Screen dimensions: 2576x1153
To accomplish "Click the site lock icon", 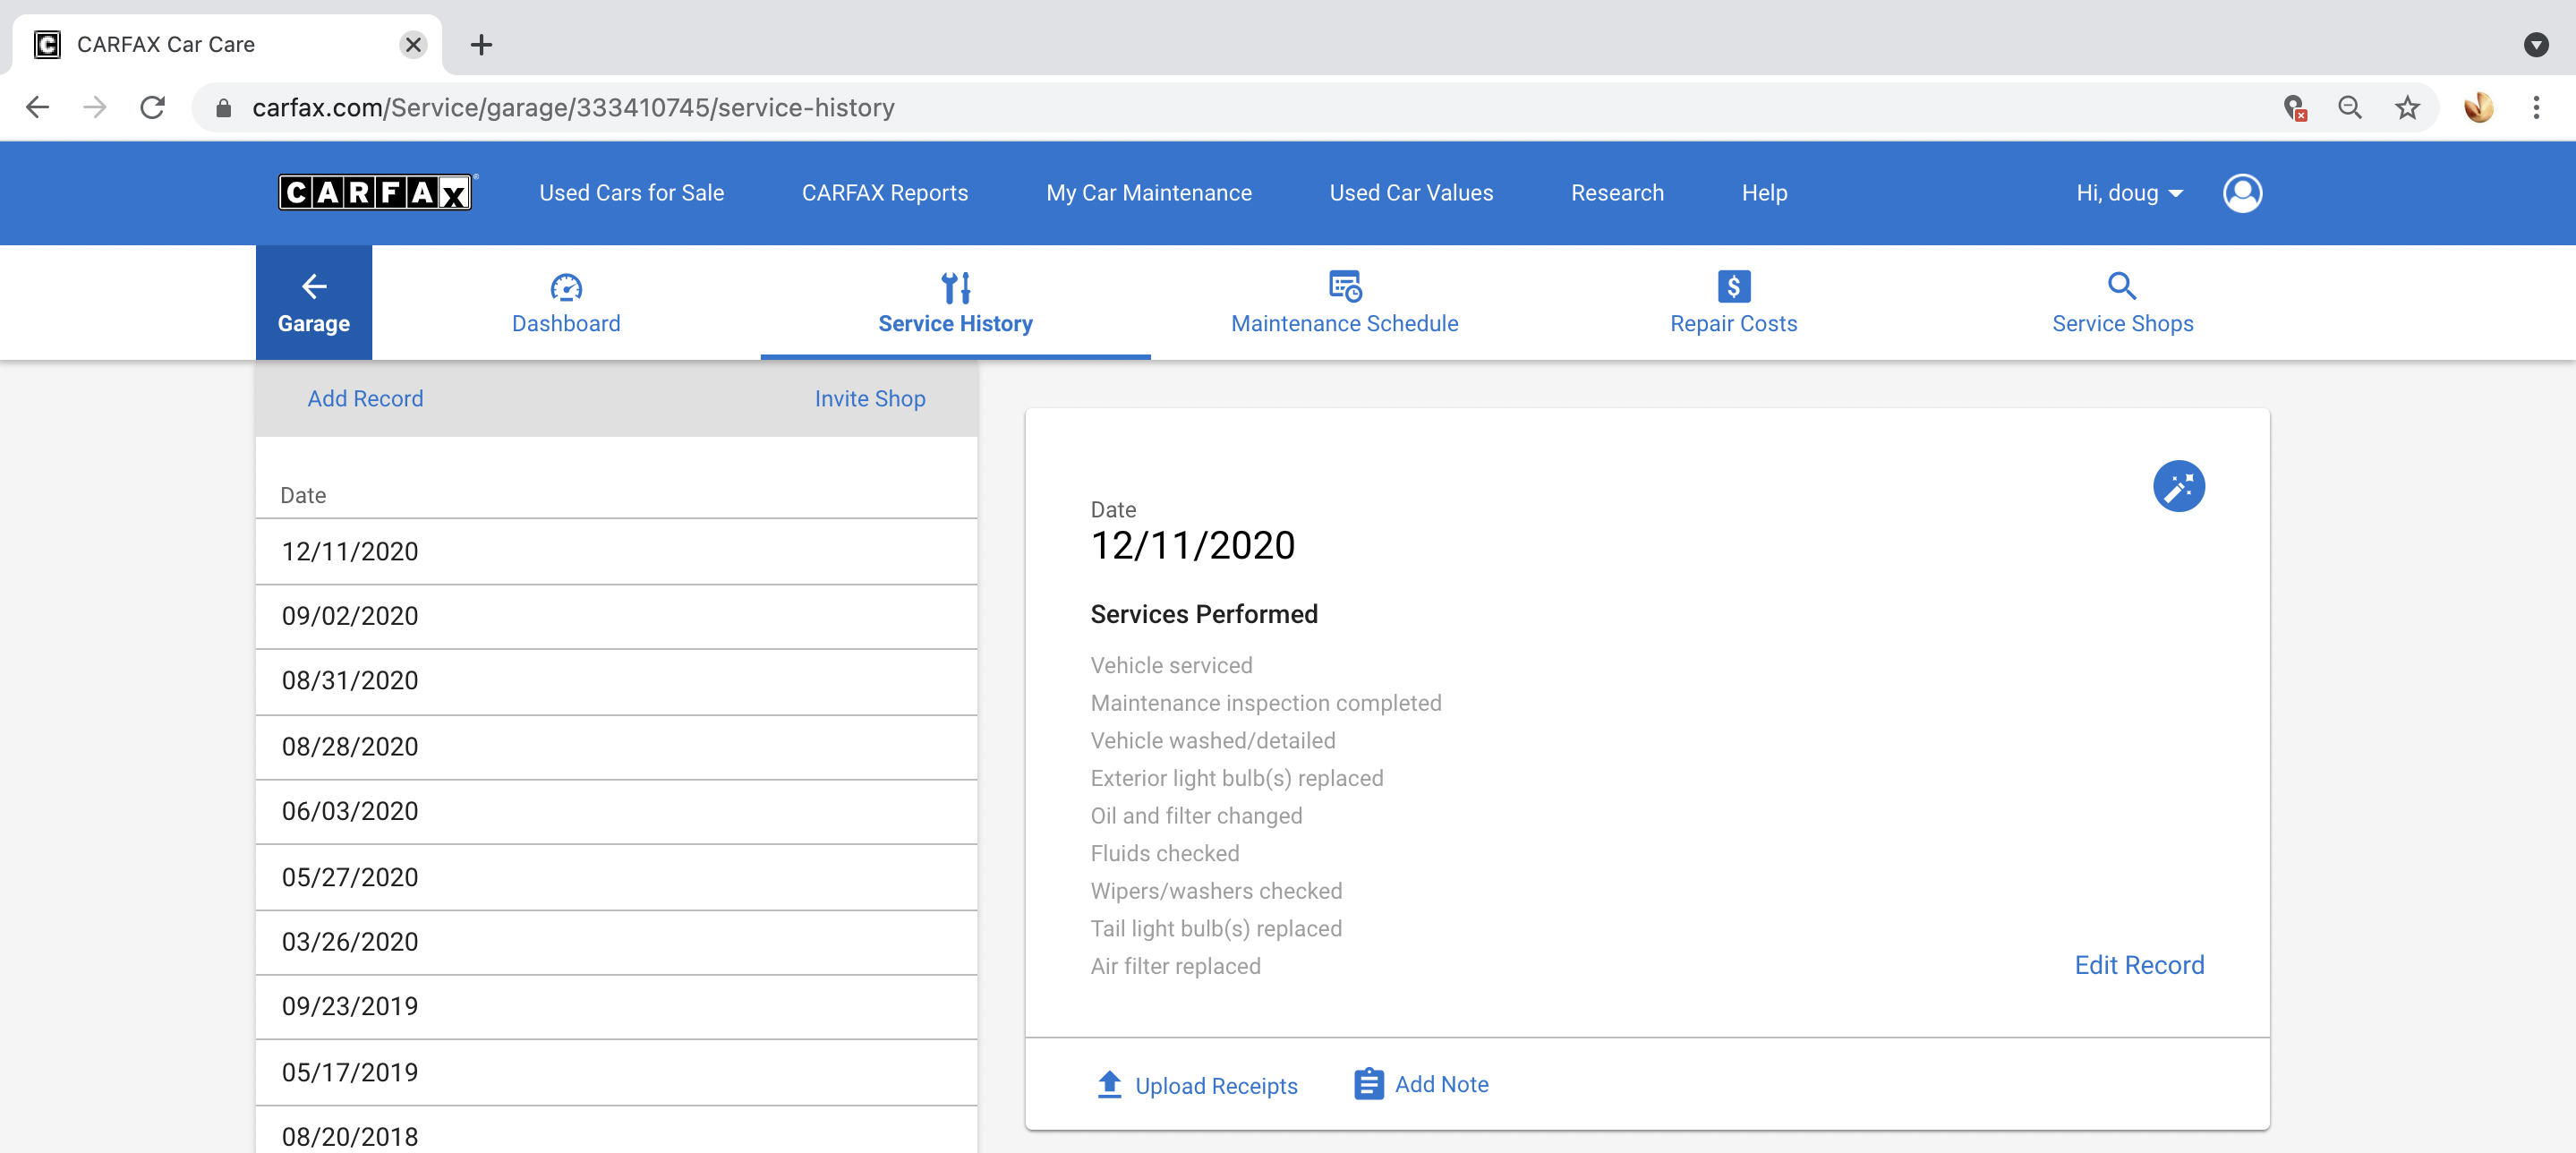I will 224,108.
